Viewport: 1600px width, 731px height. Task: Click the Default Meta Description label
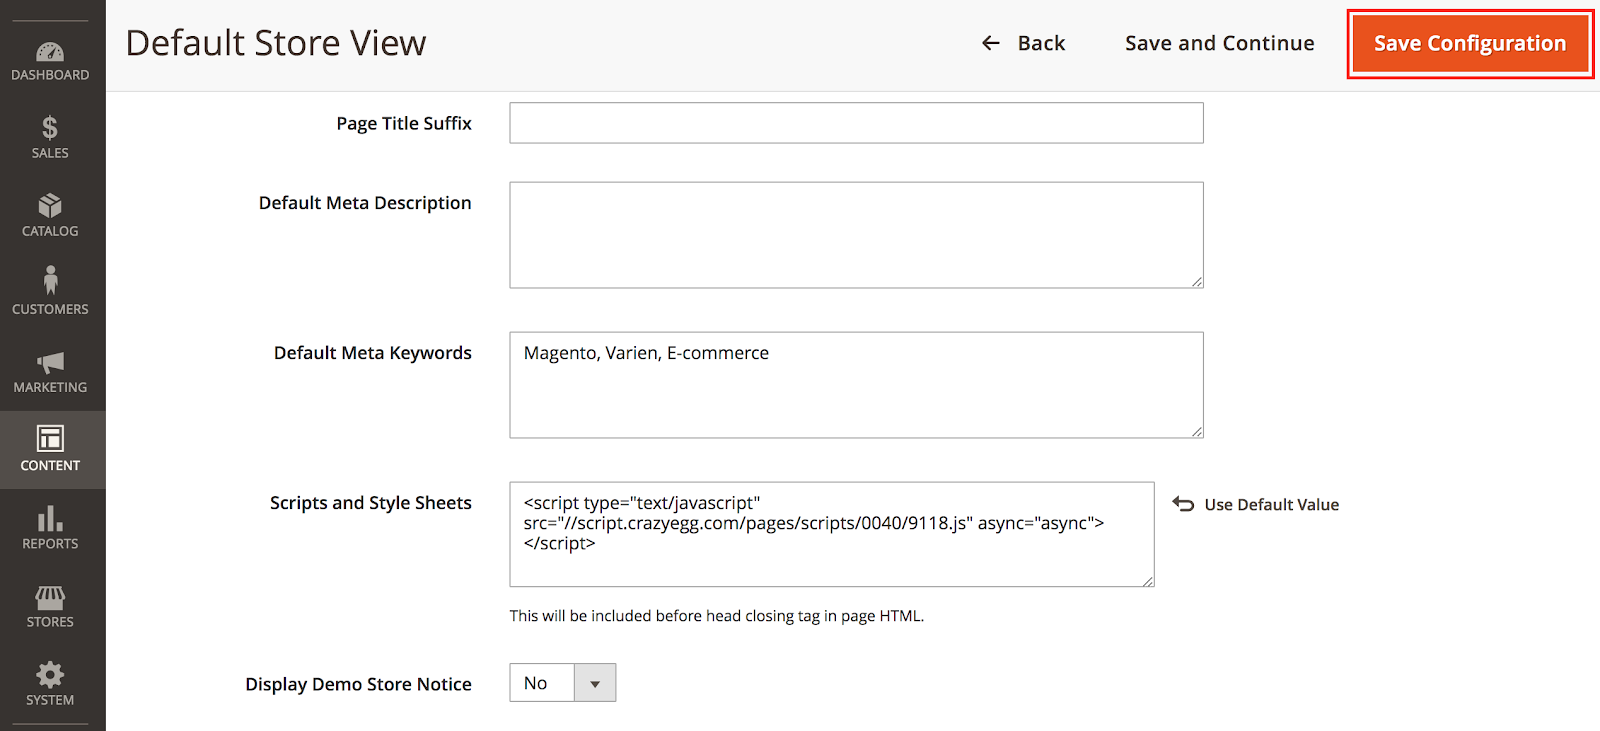point(365,203)
